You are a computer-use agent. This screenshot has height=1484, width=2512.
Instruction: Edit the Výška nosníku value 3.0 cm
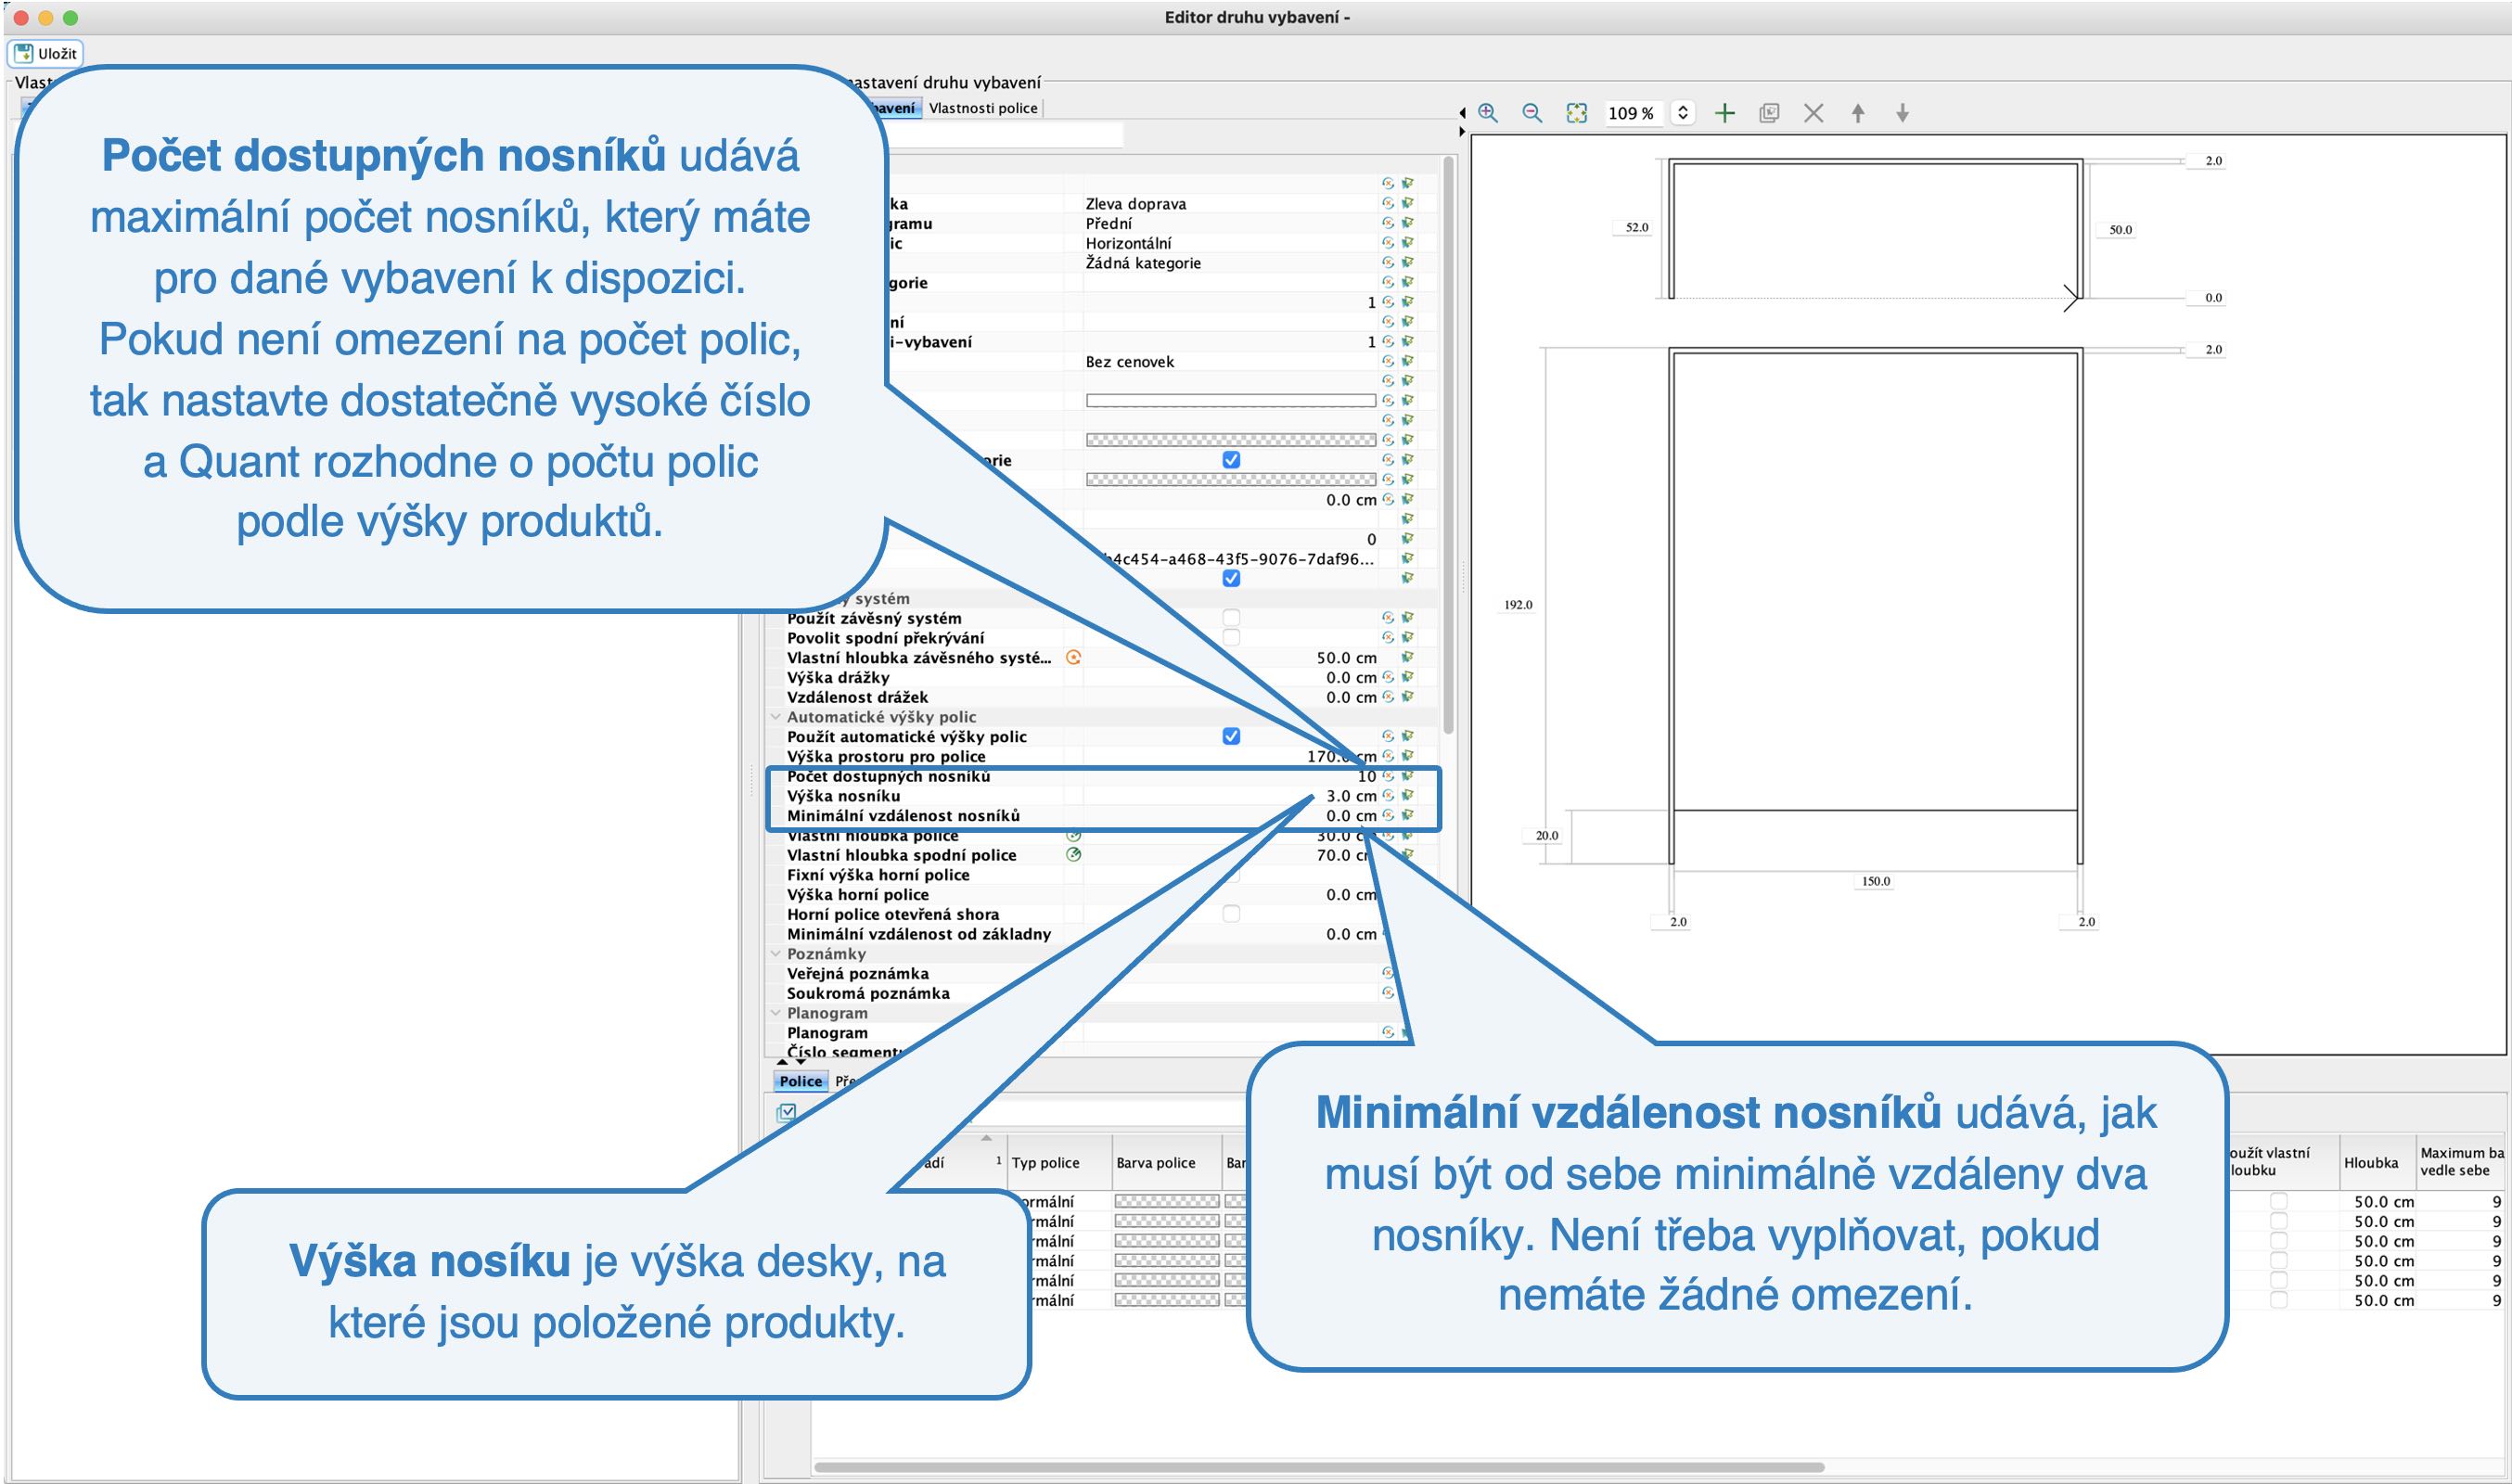(1230, 796)
